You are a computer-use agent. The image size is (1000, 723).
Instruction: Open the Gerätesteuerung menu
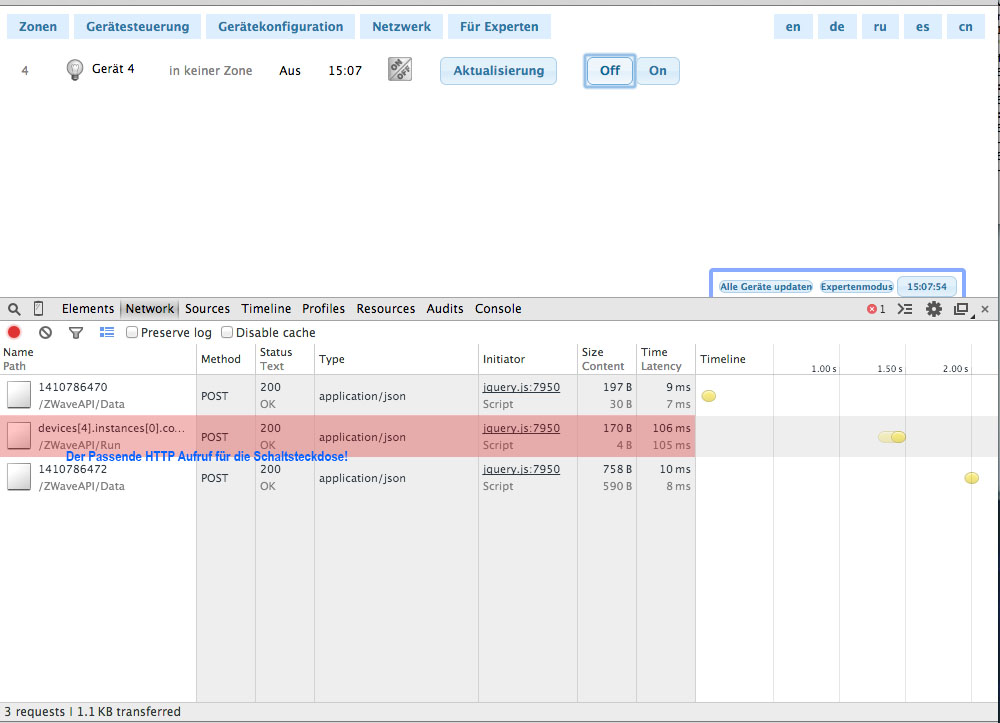coord(137,27)
